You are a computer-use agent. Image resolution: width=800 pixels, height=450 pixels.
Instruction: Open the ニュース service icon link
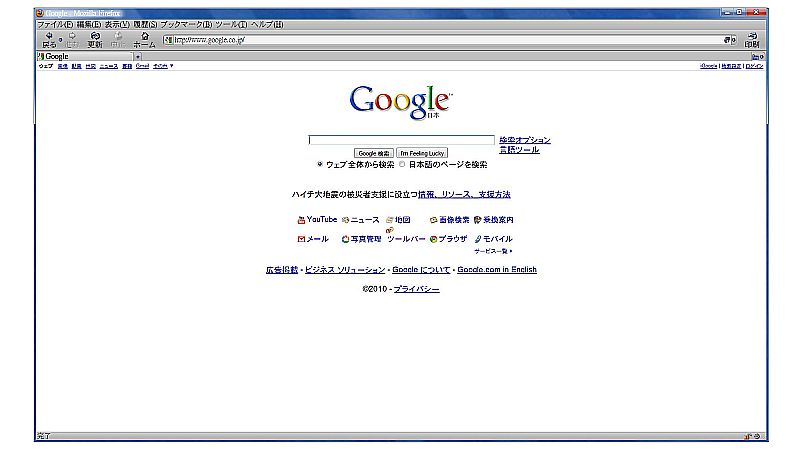click(x=361, y=220)
